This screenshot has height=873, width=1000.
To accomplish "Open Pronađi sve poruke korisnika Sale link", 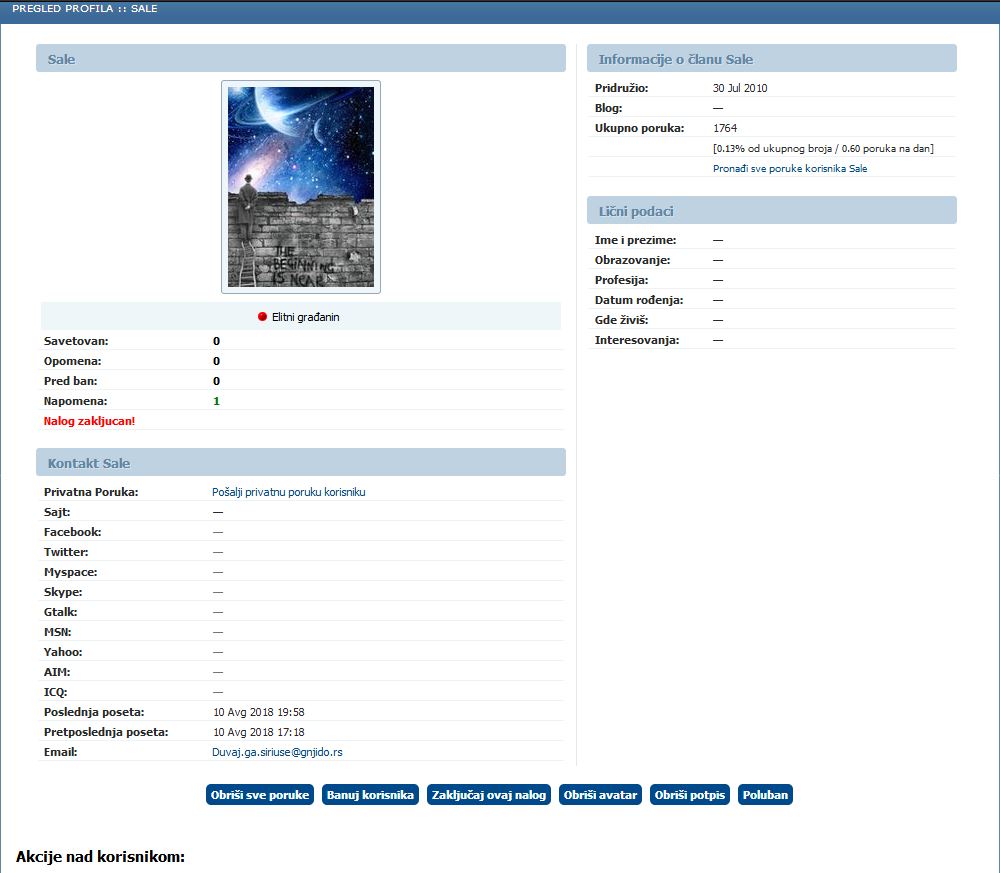I will tap(790, 168).
